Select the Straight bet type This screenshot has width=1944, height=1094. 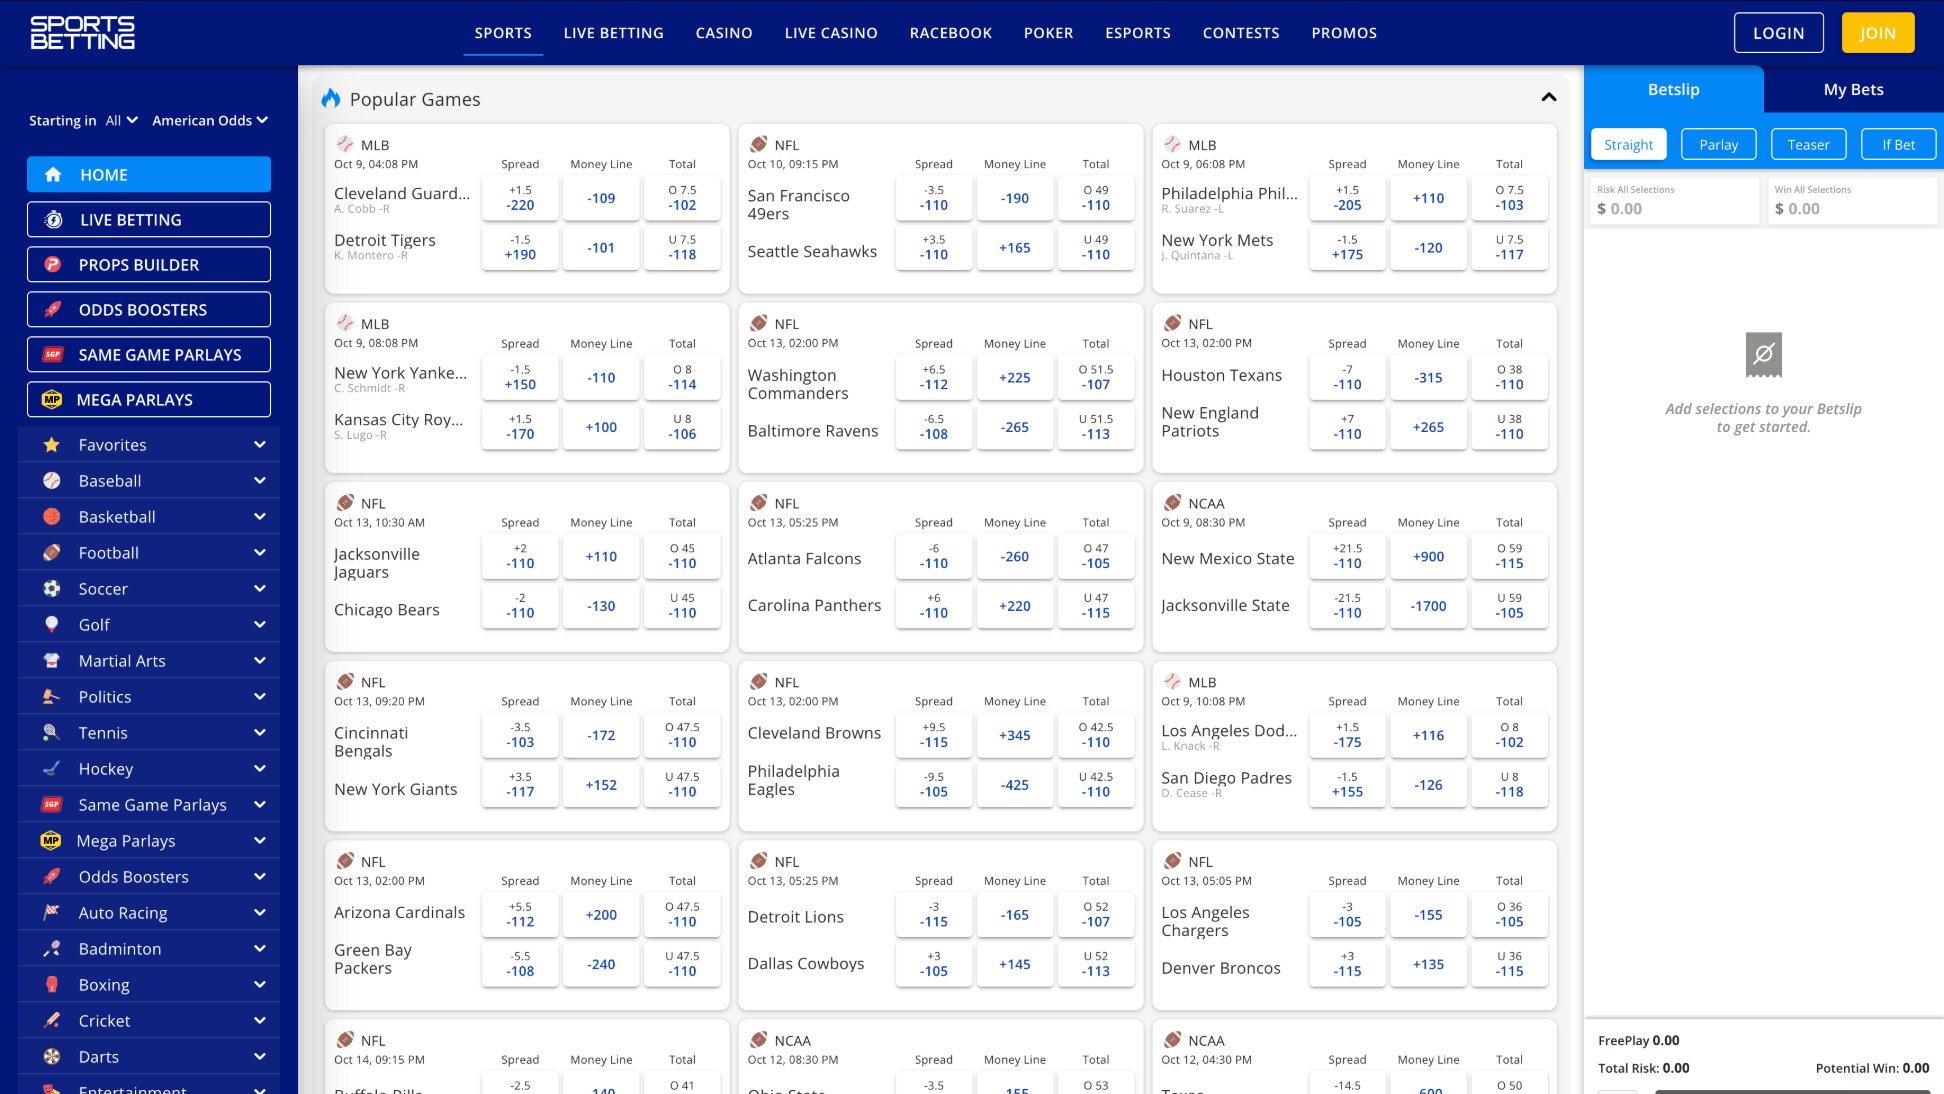tap(1629, 144)
